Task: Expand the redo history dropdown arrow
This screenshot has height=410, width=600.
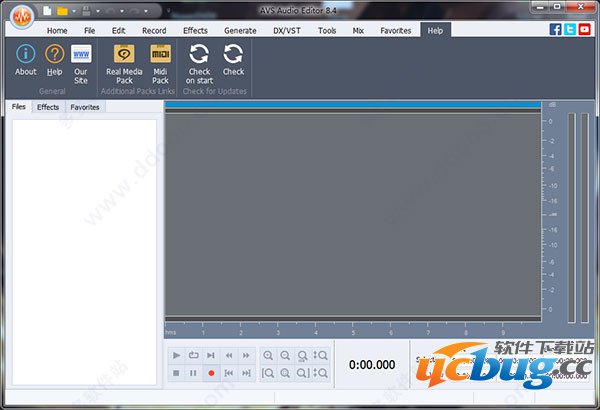Action: (146, 11)
